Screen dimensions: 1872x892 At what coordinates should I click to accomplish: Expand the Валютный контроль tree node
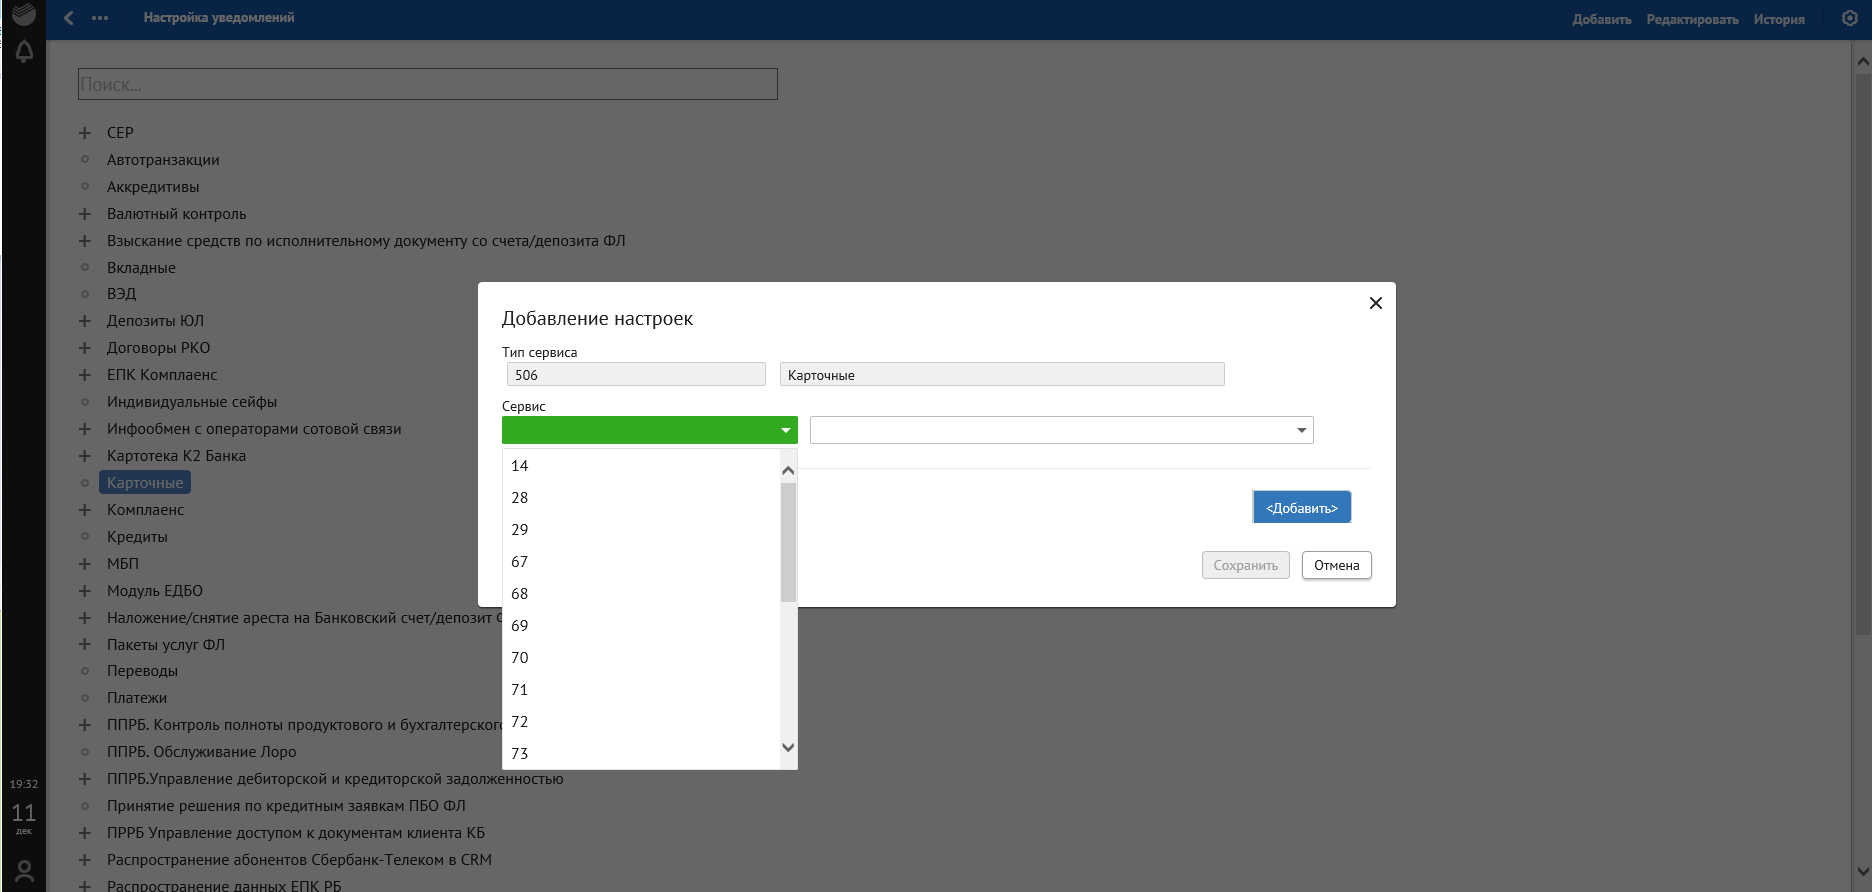click(x=85, y=214)
